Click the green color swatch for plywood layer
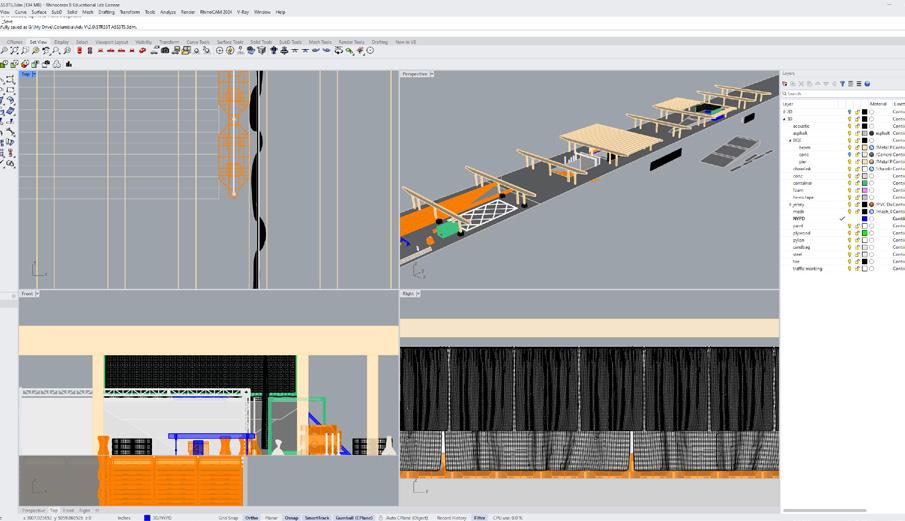This screenshot has height=521, width=905. click(x=864, y=233)
